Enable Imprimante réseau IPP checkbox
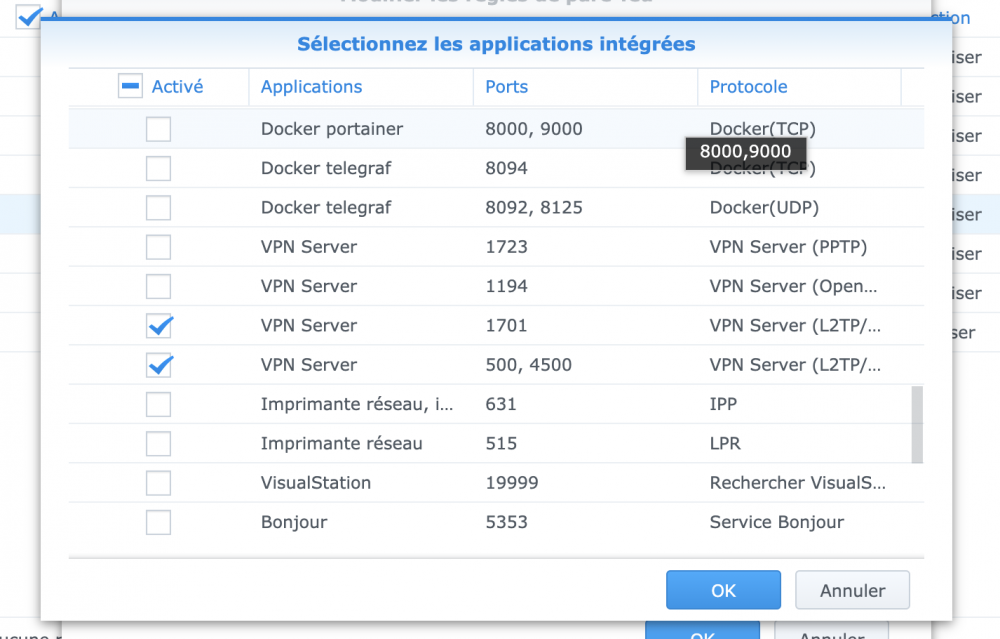Image resolution: width=1000 pixels, height=639 pixels. (x=158, y=404)
